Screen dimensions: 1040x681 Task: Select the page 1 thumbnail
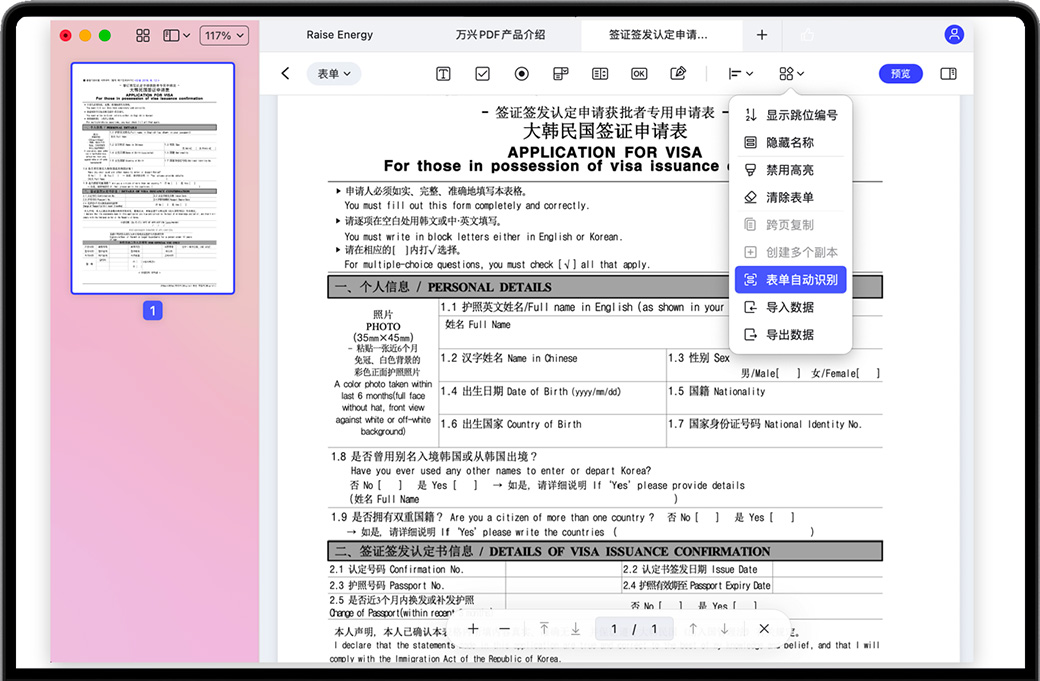pos(152,178)
